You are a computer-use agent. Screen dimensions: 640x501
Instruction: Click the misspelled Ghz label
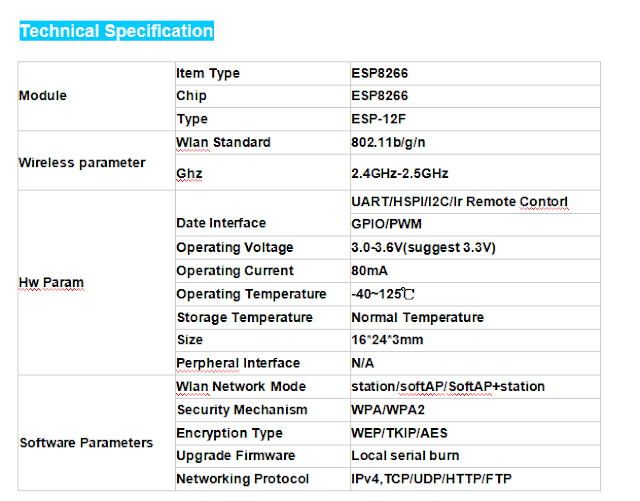pos(189,173)
